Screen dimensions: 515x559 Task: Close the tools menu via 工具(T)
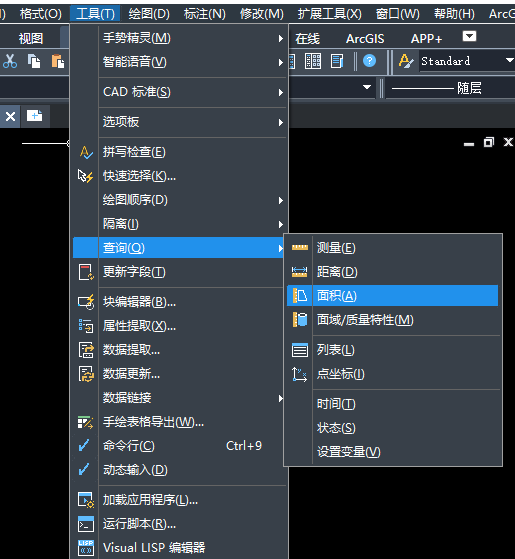(95, 14)
